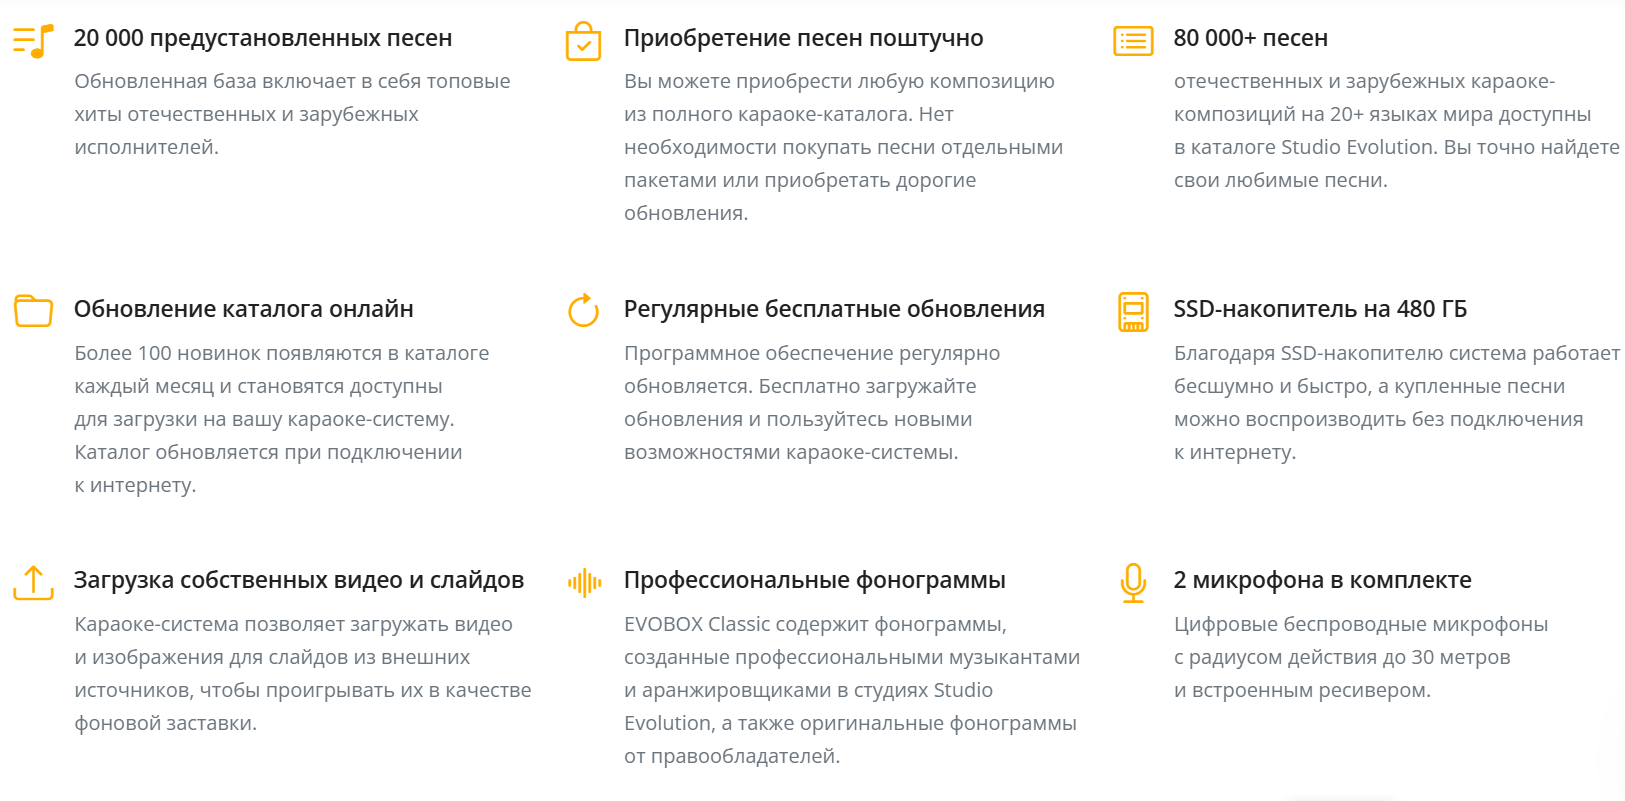The width and height of the screenshot is (1625, 801).
Task: Click "Регулярные бесплатные обновления" heading
Action: (834, 309)
